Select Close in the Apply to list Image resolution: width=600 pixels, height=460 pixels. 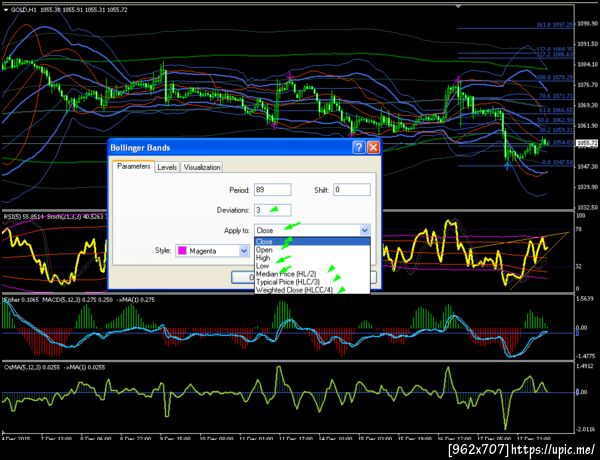click(x=312, y=241)
